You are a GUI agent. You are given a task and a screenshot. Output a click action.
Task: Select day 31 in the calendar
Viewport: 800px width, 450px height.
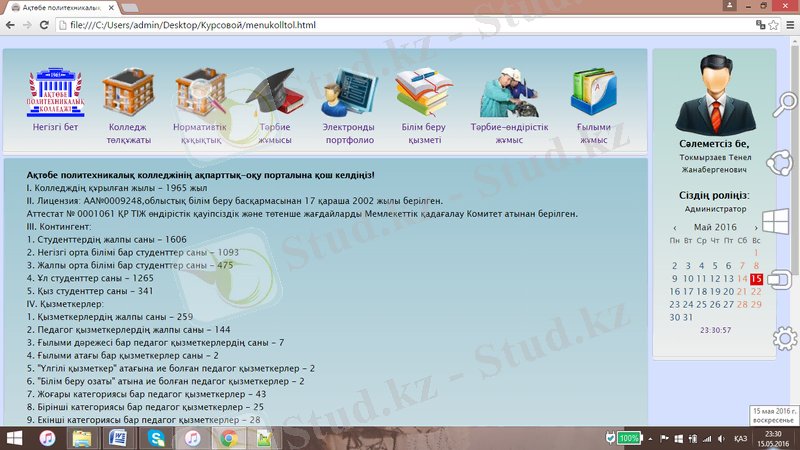coord(688,317)
